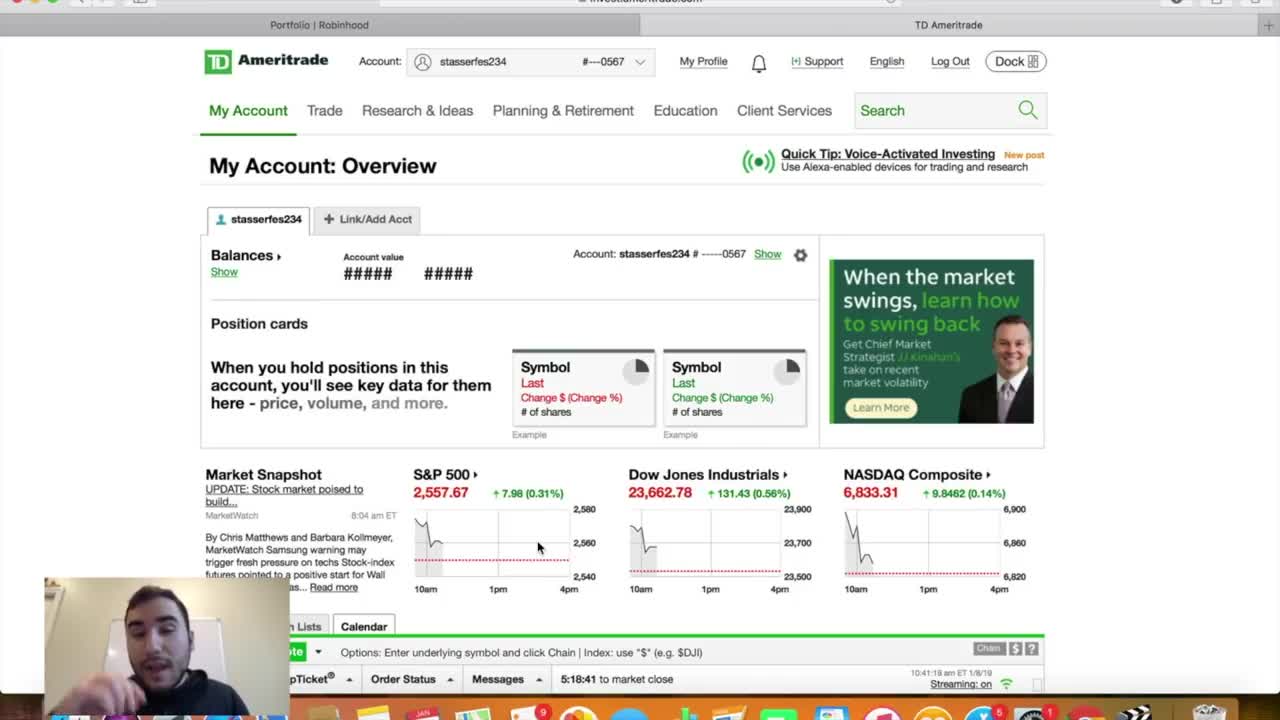The width and height of the screenshot is (1280, 720).
Task: Open Research & Ideas menu
Action: [x=417, y=111]
